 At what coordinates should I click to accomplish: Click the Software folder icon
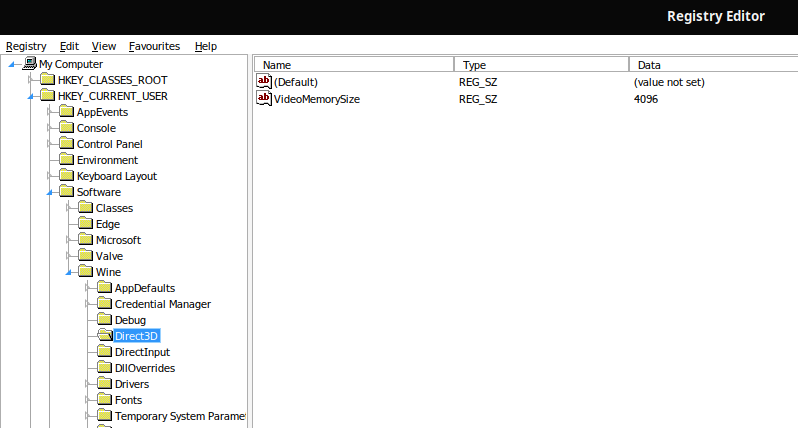[x=66, y=191]
